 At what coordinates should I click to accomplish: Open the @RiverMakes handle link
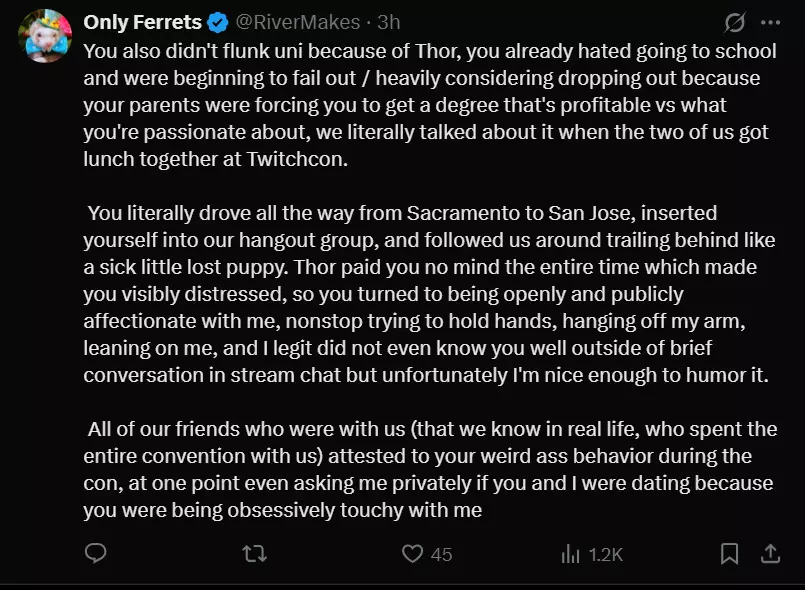(298, 22)
